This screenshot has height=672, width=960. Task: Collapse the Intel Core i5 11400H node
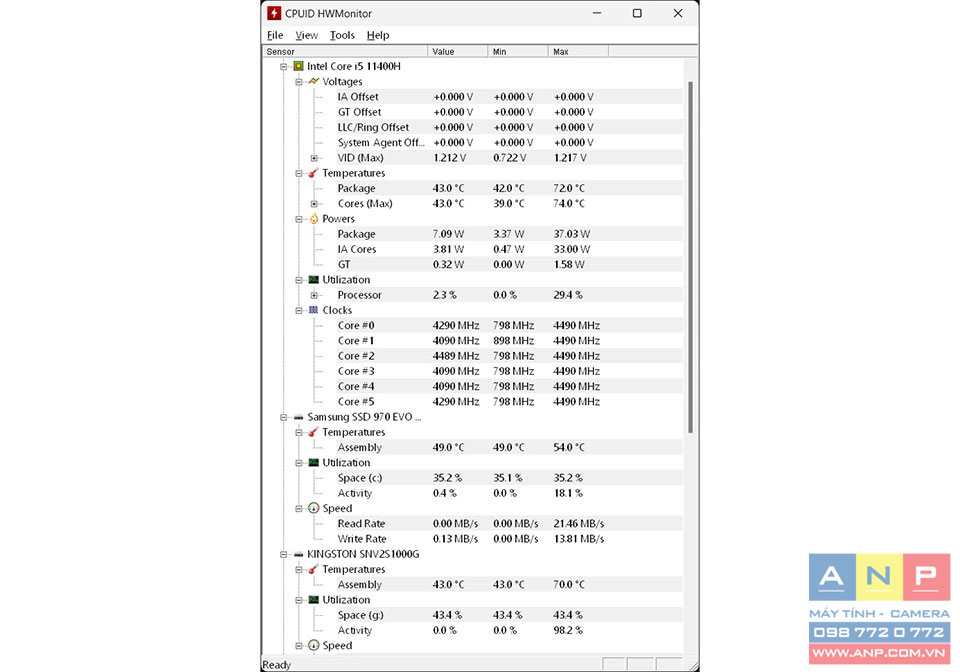coord(283,66)
